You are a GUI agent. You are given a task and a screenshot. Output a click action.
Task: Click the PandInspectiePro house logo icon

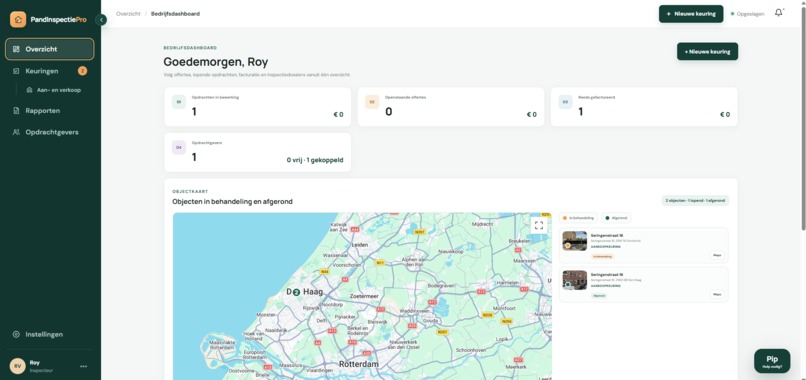(x=18, y=20)
